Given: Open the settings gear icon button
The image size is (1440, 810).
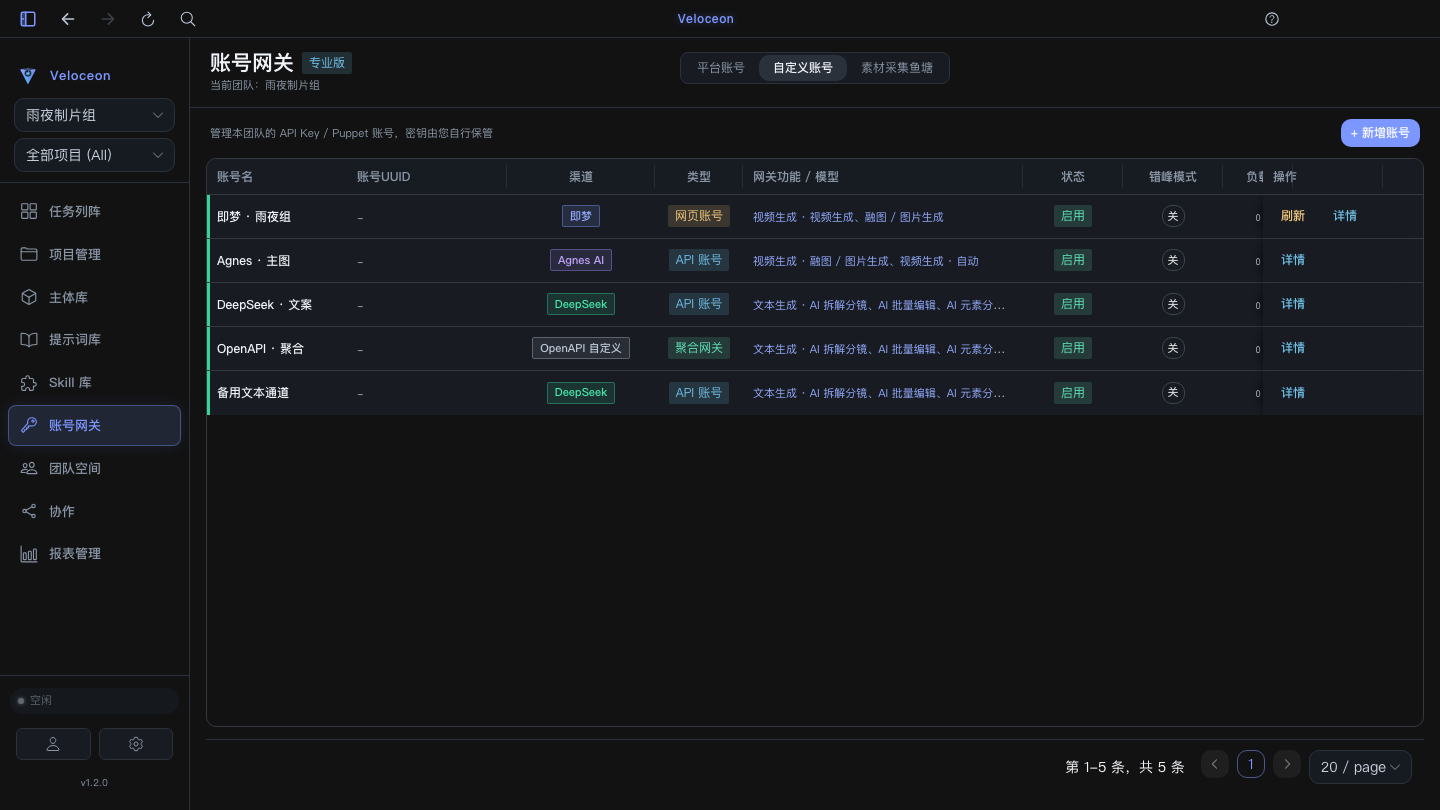Looking at the screenshot, I should (x=136, y=744).
